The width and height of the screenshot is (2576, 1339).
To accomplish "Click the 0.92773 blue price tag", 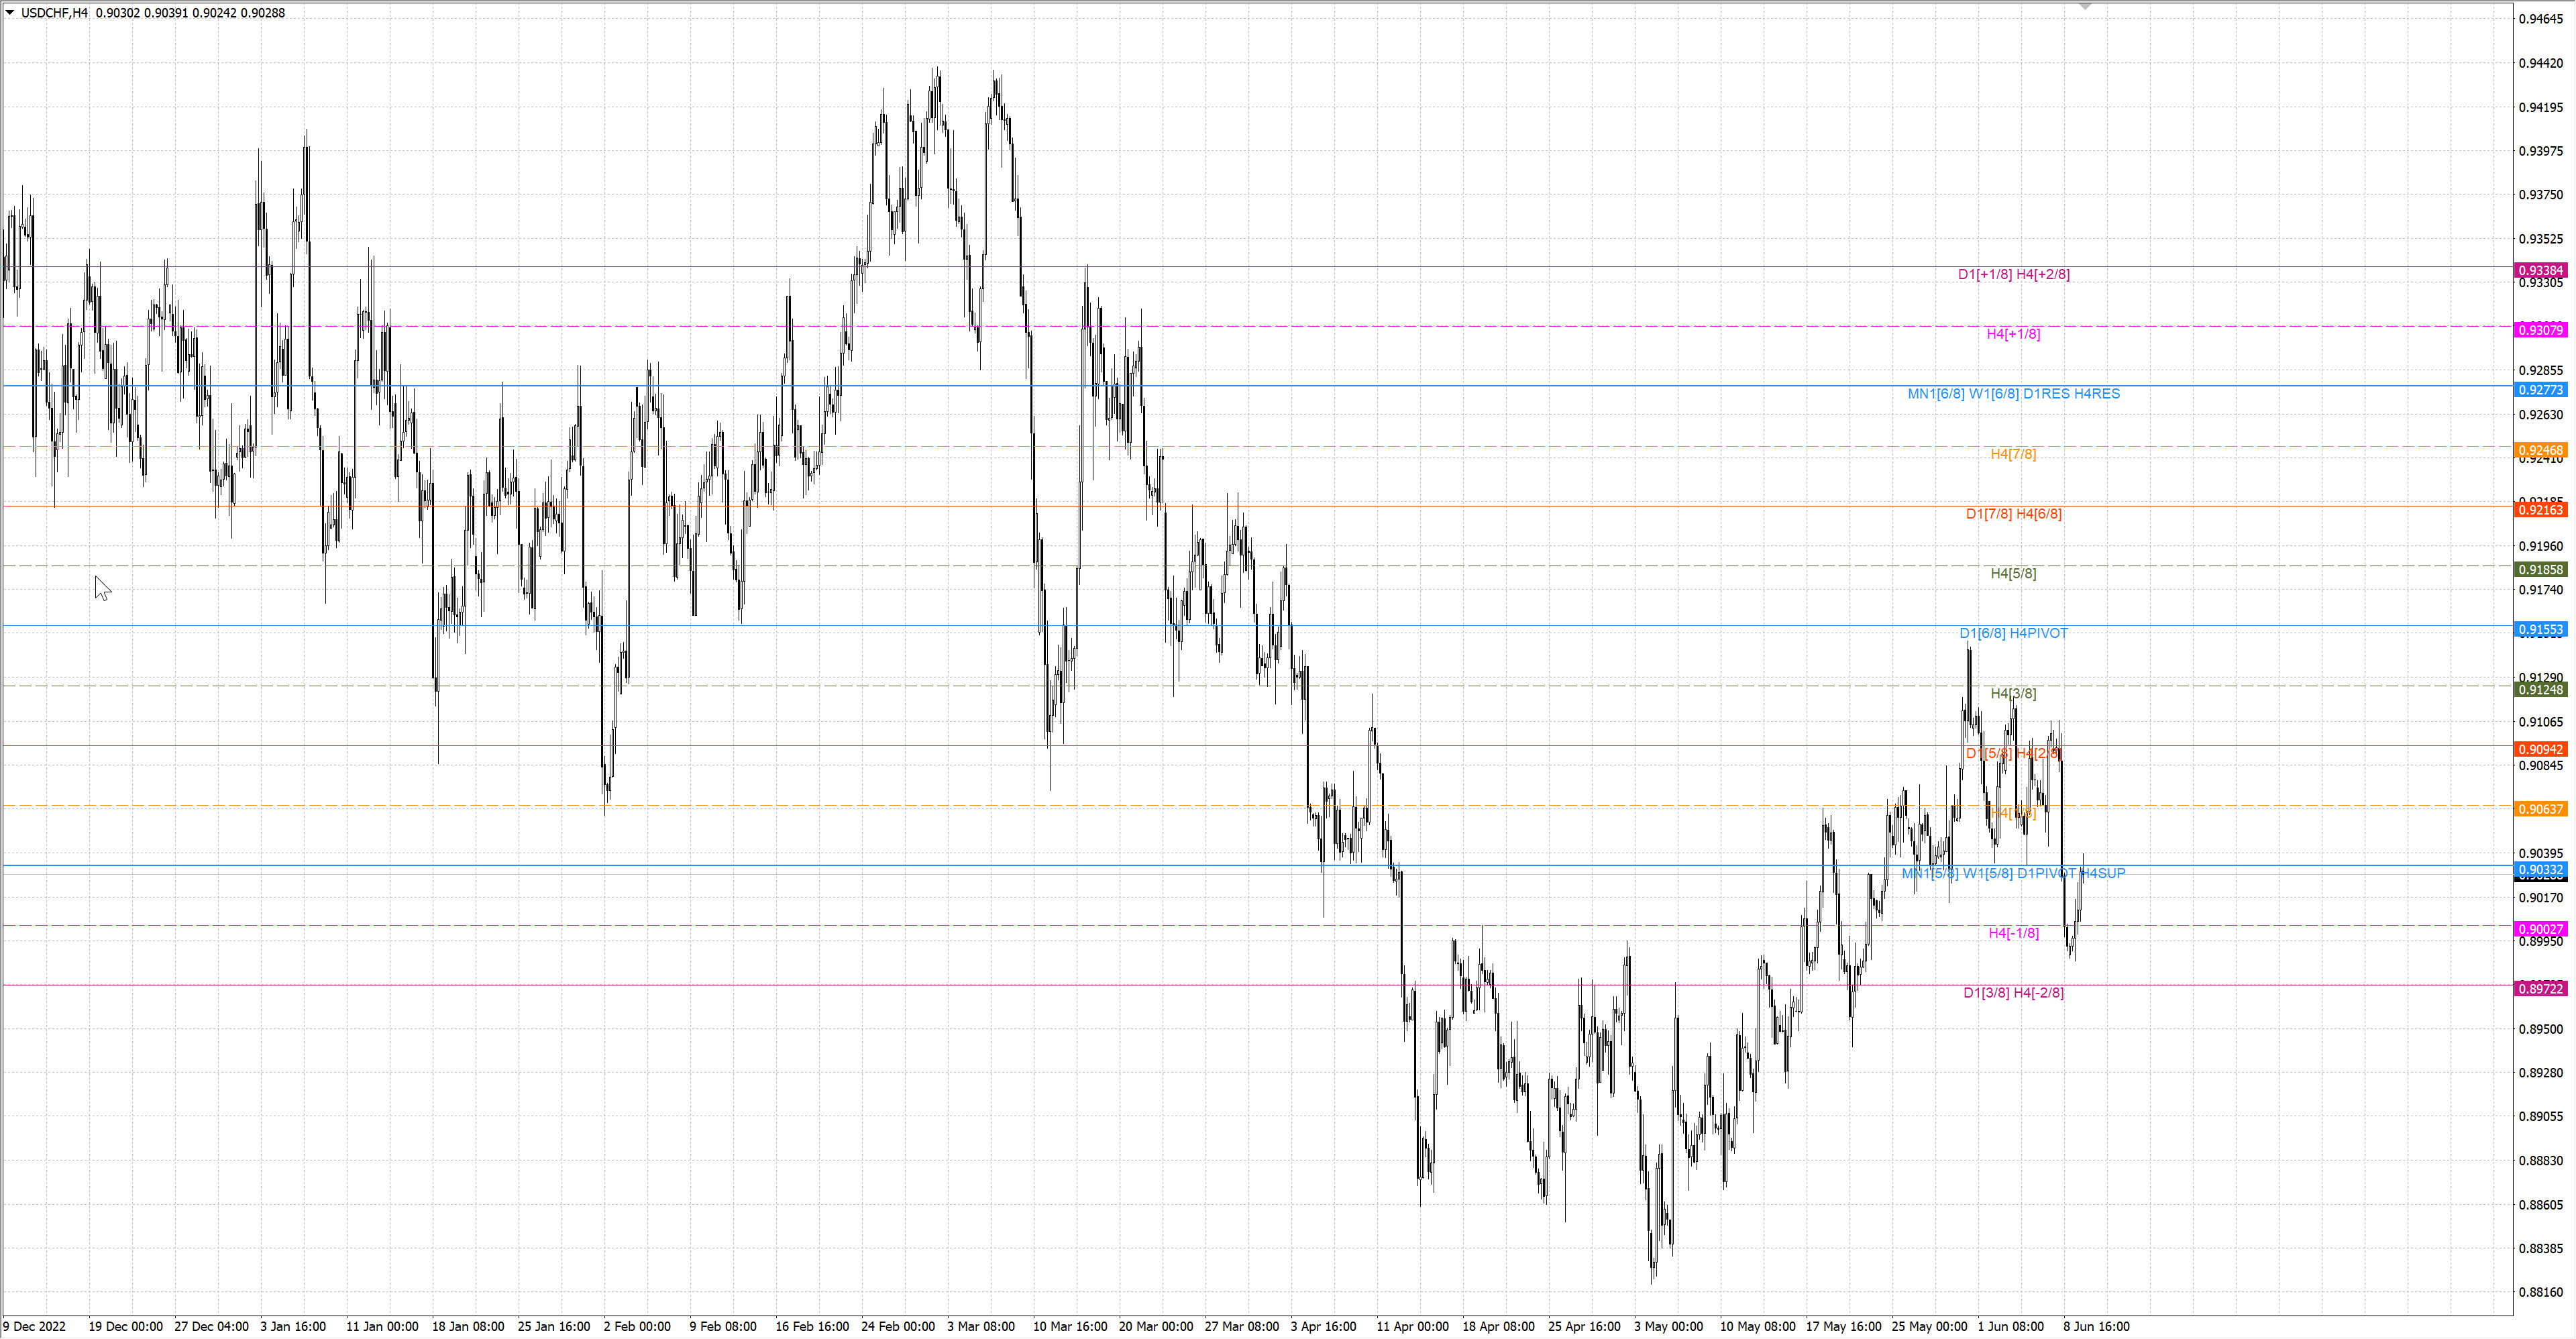I will pyautogui.click(x=2540, y=390).
